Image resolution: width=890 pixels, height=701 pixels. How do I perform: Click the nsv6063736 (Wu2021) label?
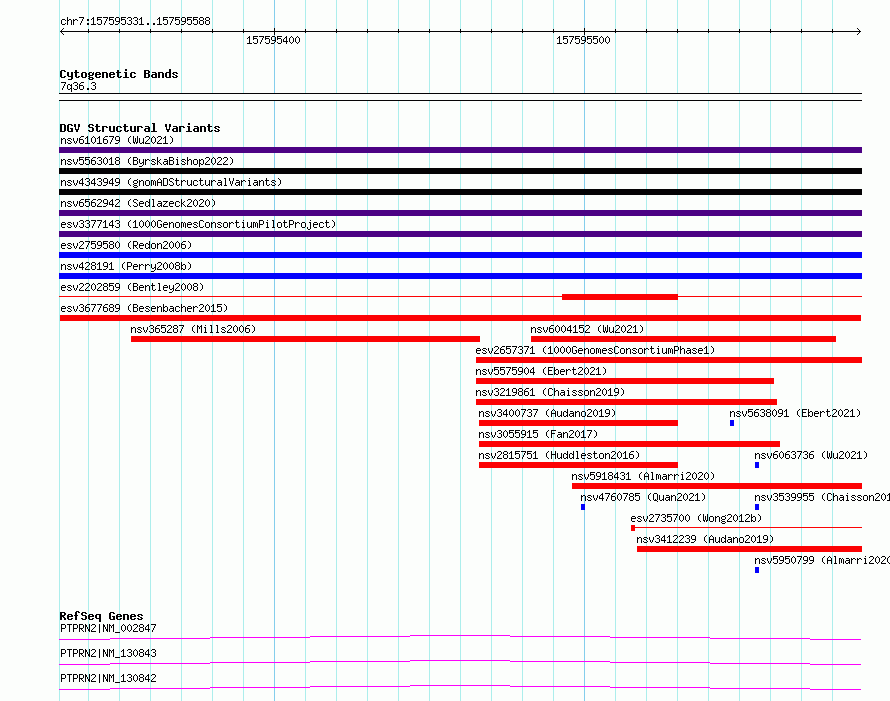tap(811, 455)
